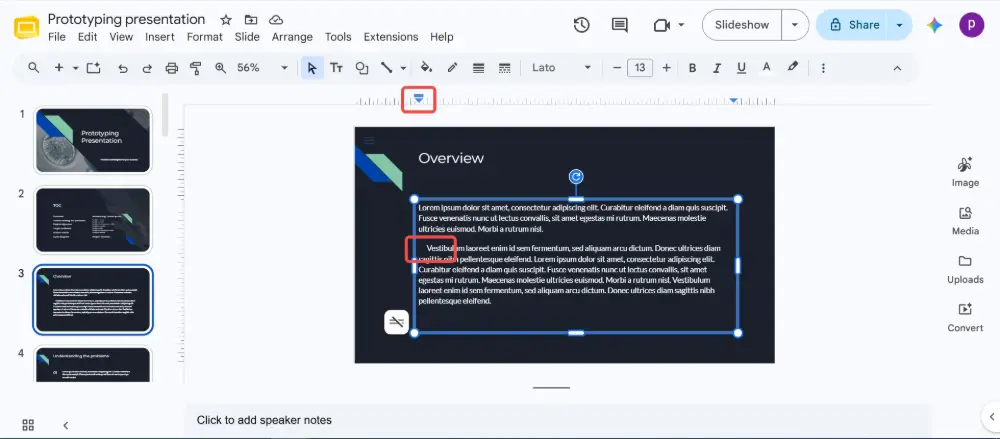Choose the Select arrow cursor tool
The height and width of the screenshot is (439, 1000).
(312, 68)
